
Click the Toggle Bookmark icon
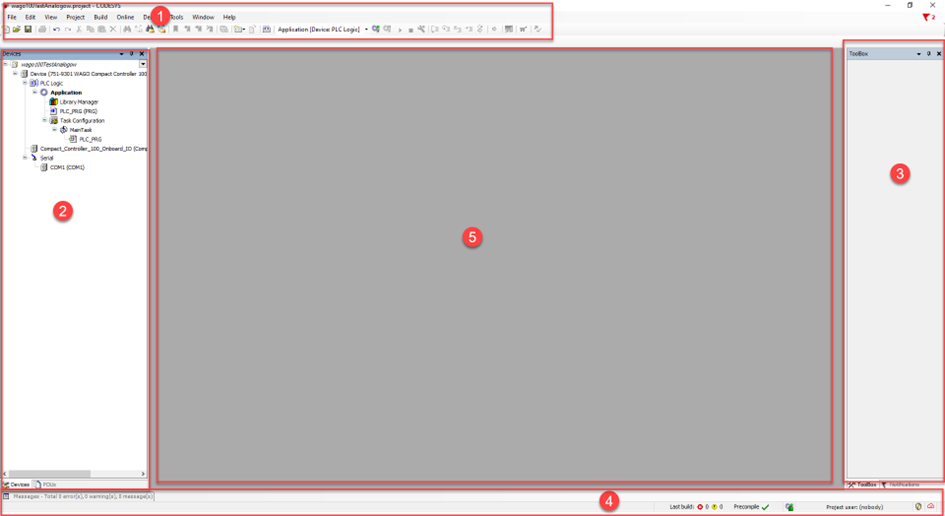click(175, 29)
